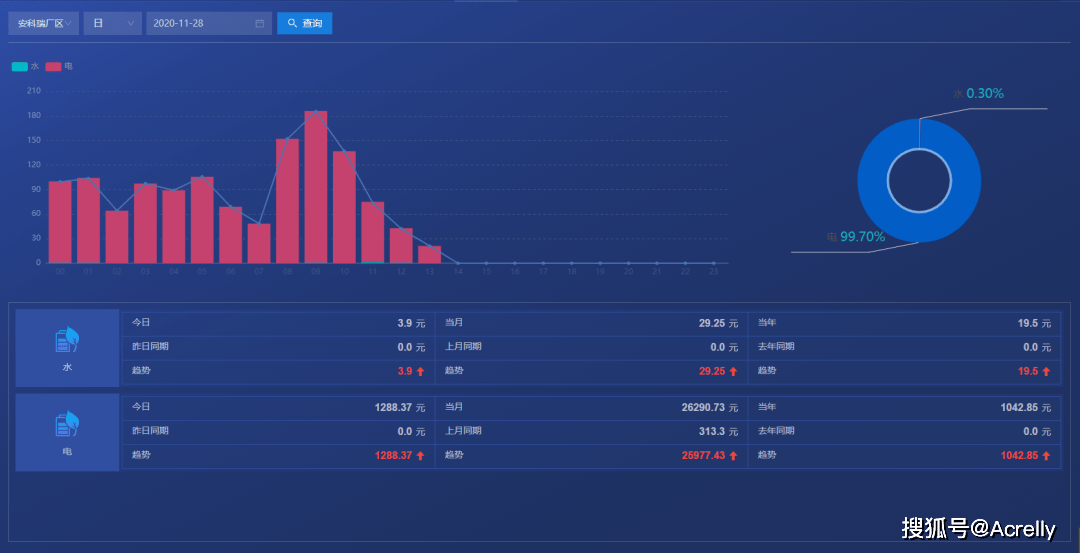Click the up arrow beside 29.25 water monthly trend
The height and width of the screenshot is (553, 1080).
coord(733,371)
